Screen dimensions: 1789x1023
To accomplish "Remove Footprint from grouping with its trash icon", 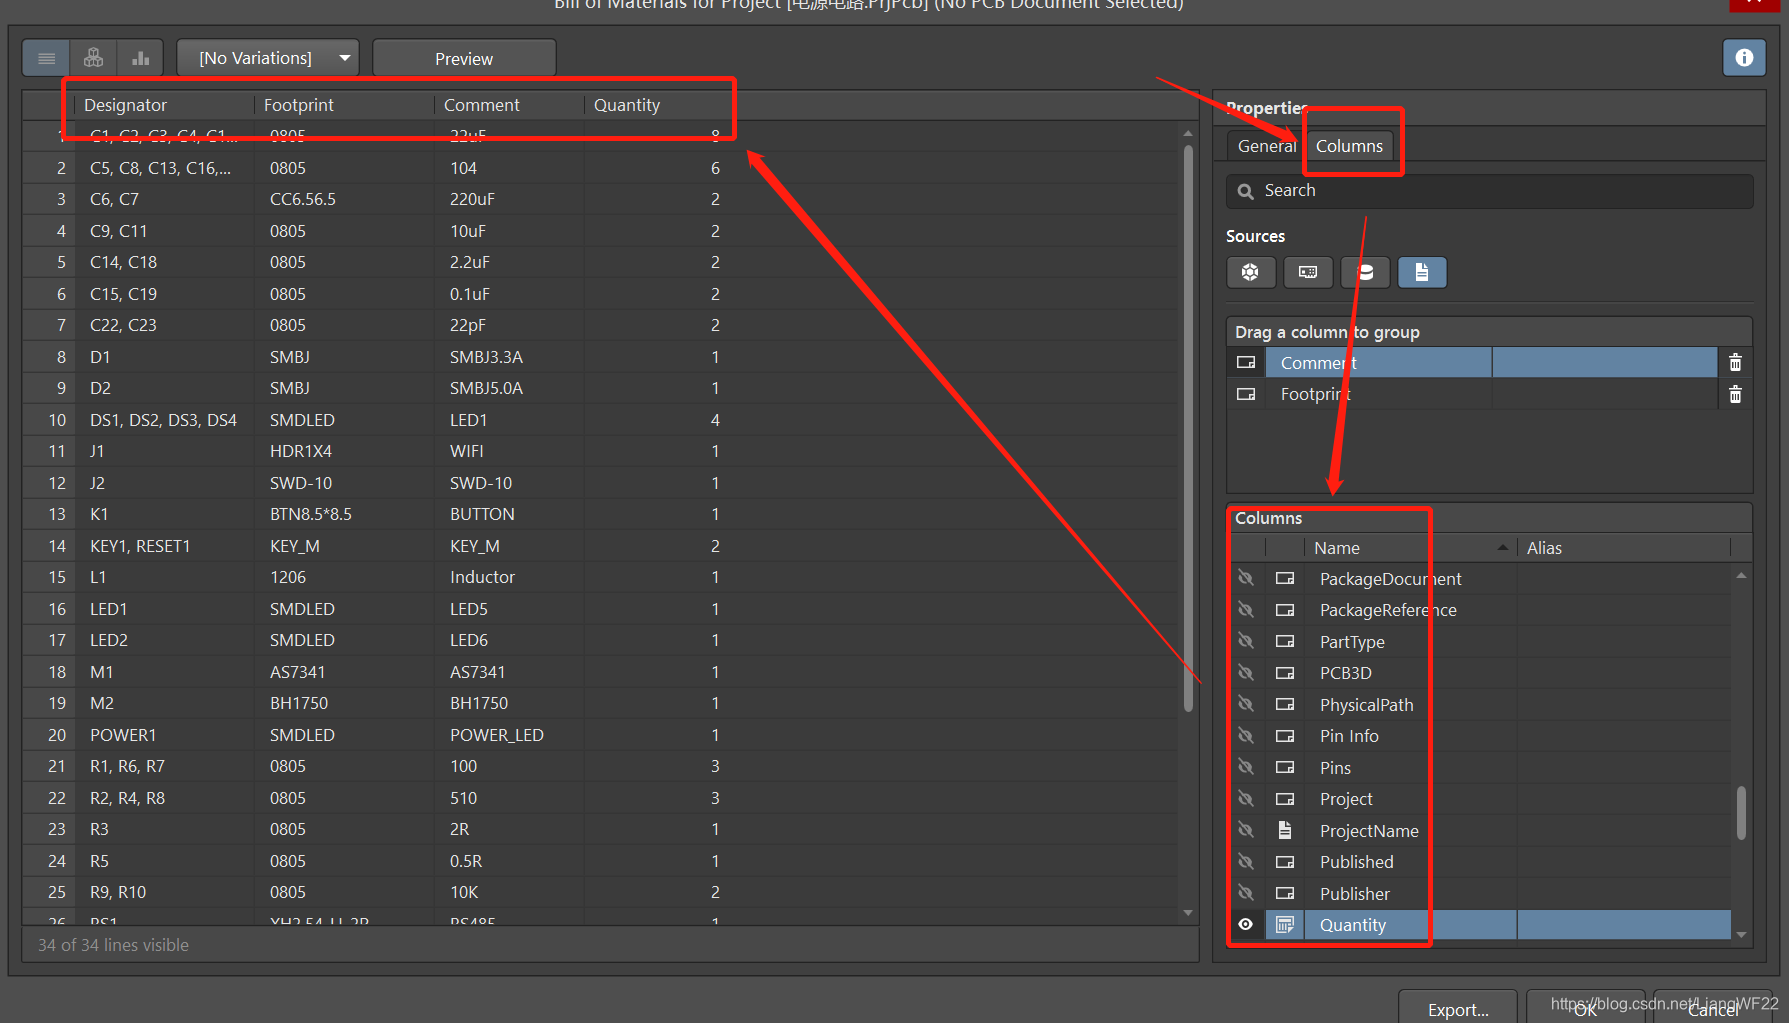I will coord(1735,394).
